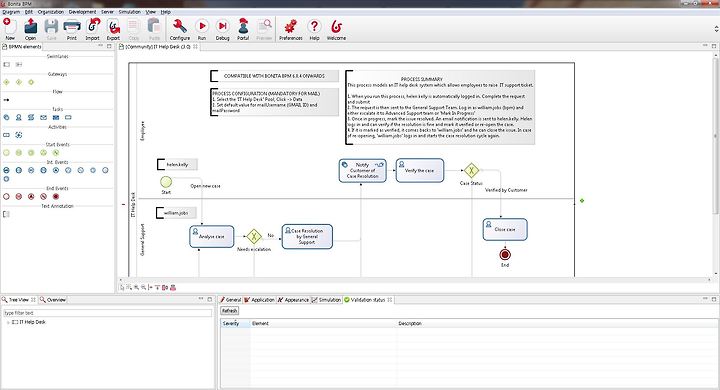Collapse the IT Help Desk pool
The image size is (720, 390).
click(123, 204)
